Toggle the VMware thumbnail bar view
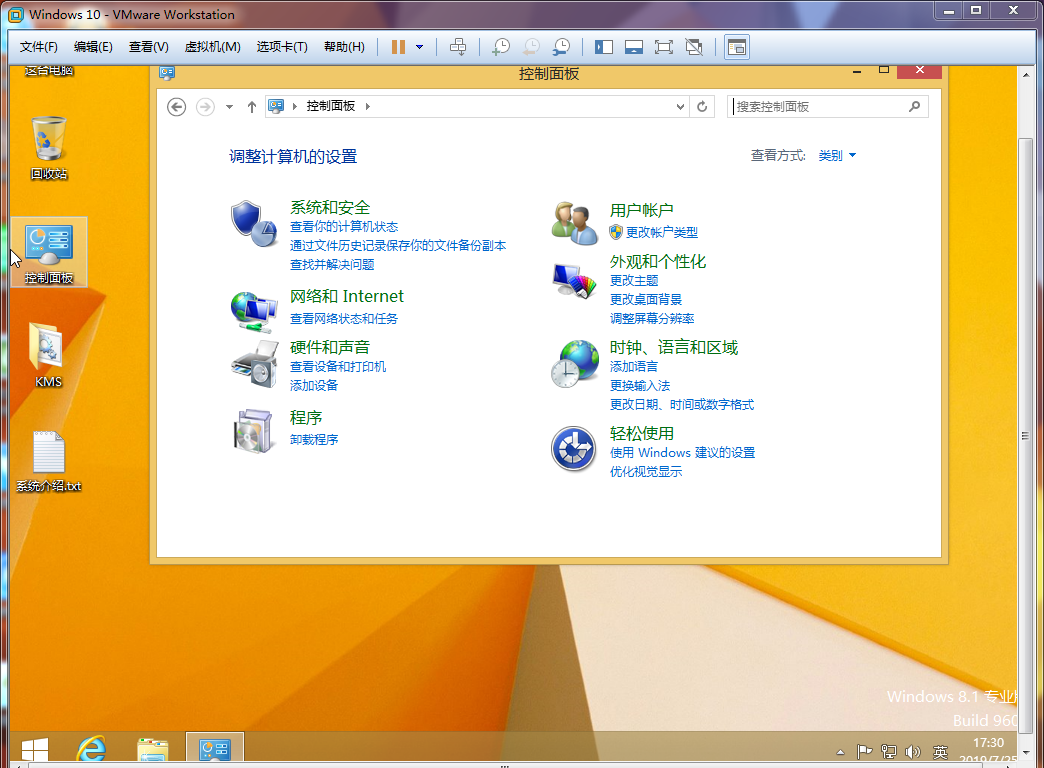This screenshot has width=1044, height=768. coord(633,47)
